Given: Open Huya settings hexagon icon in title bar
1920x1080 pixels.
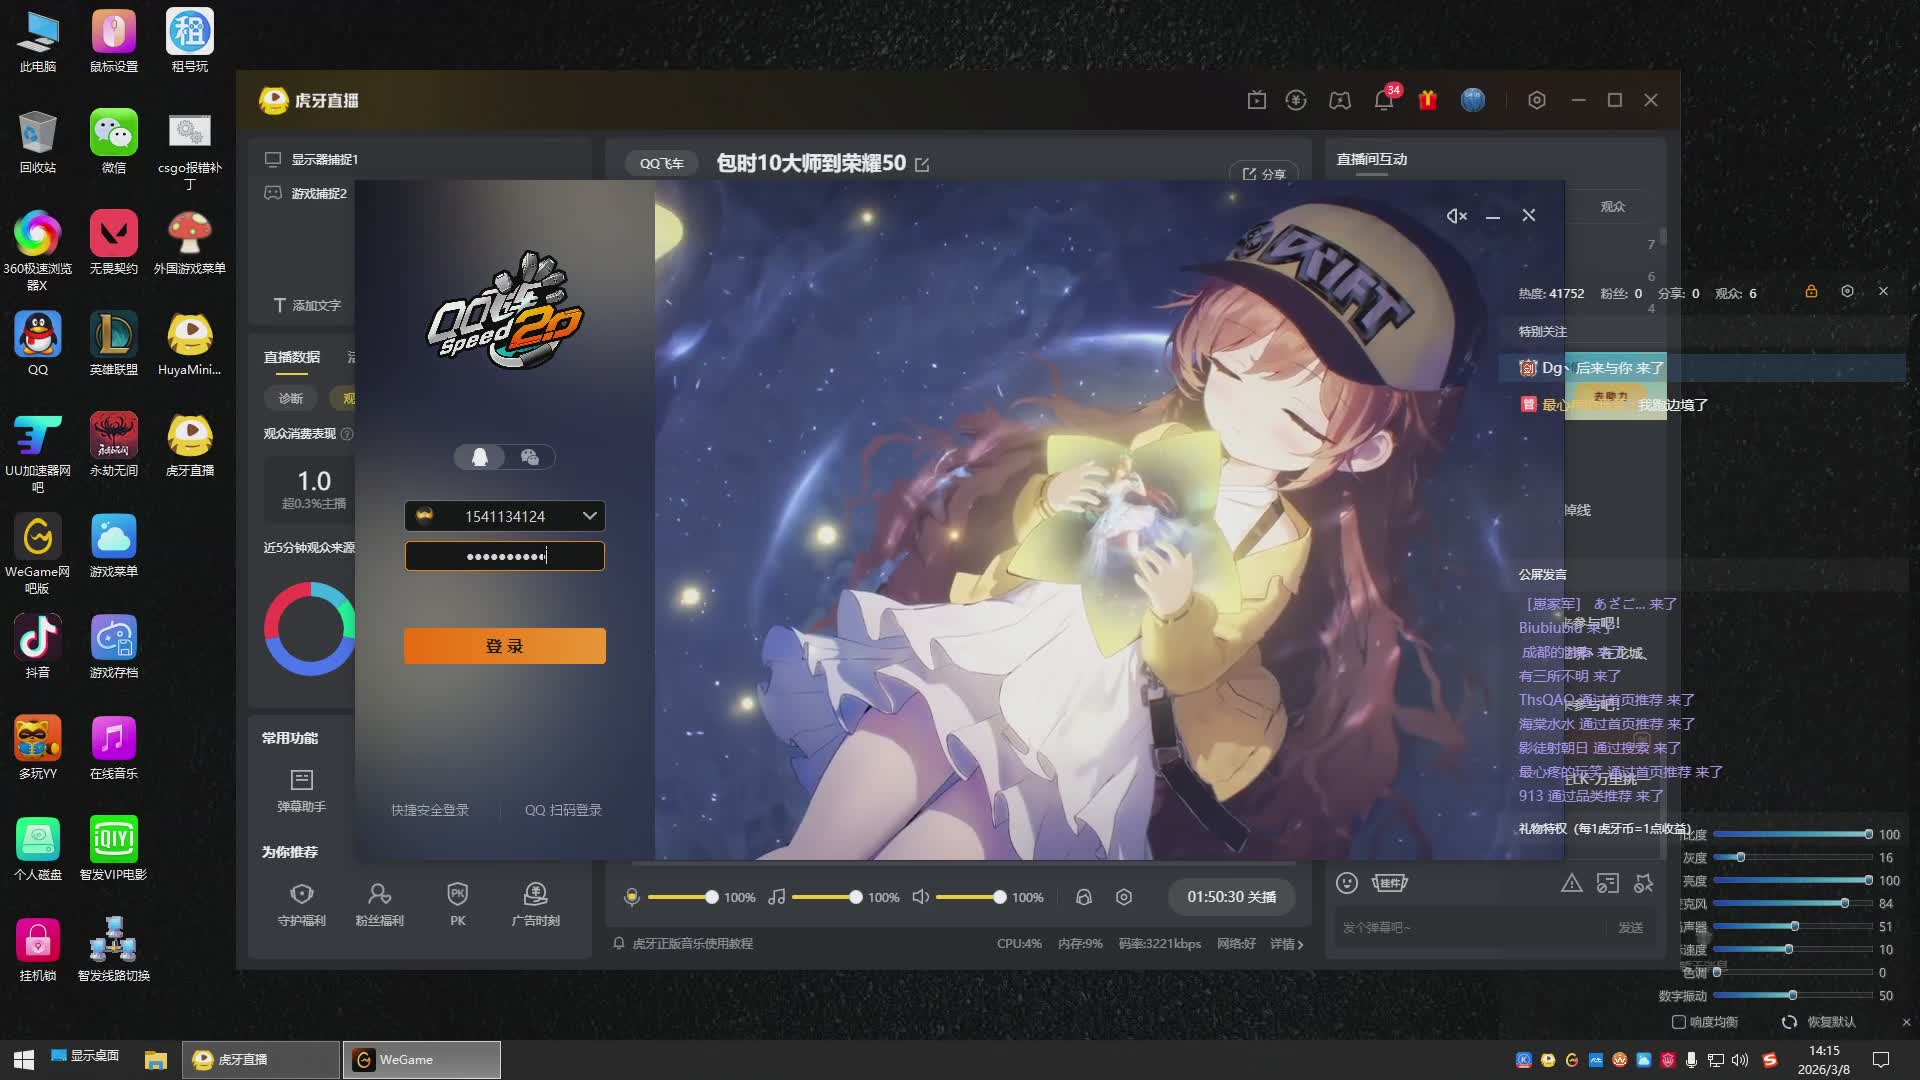Looking at the screenshot, I should coord(1537,100).
